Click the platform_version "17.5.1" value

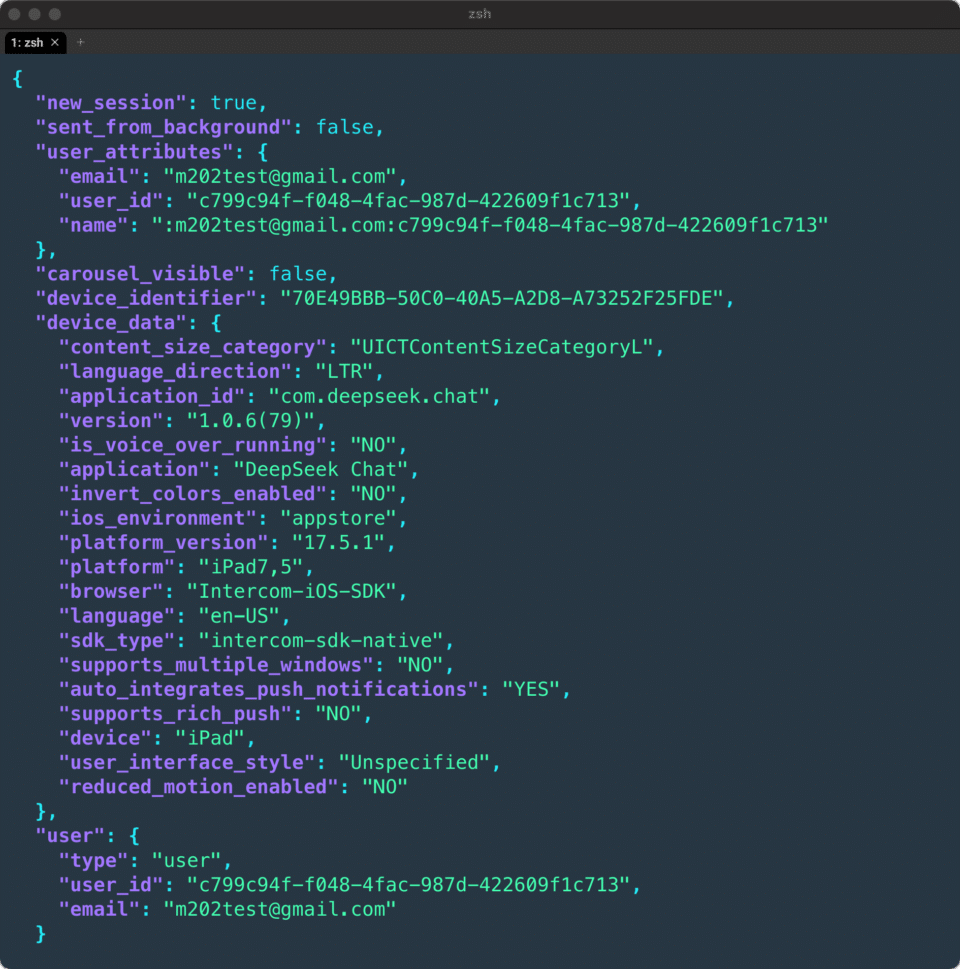[x=337, y=542]
